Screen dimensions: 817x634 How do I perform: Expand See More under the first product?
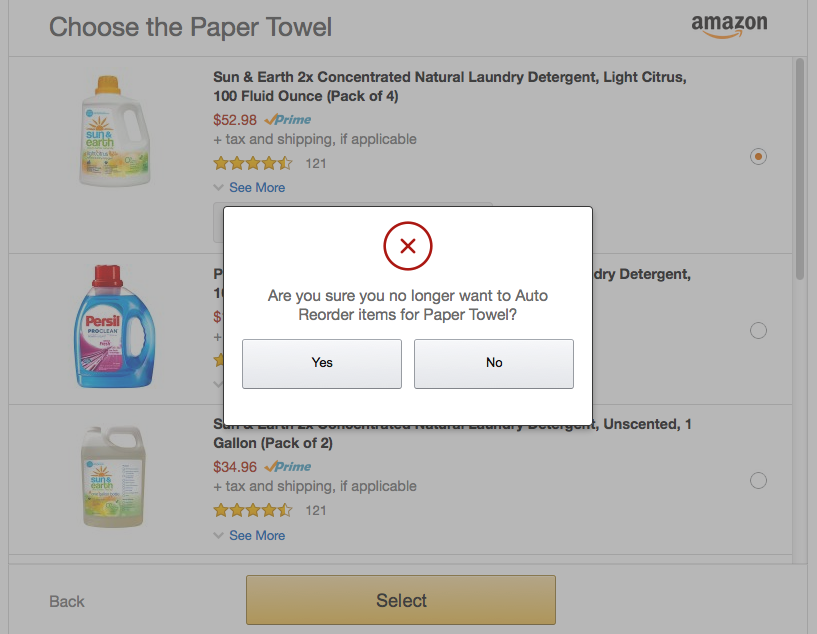tap(257, 188)
